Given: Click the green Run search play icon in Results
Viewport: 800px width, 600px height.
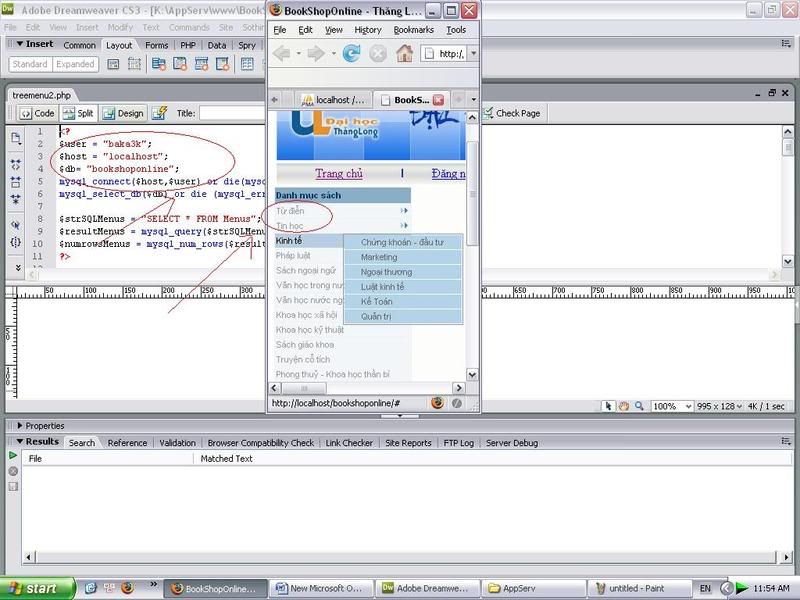Looking at the screenshot, I should tap(13, 455).
